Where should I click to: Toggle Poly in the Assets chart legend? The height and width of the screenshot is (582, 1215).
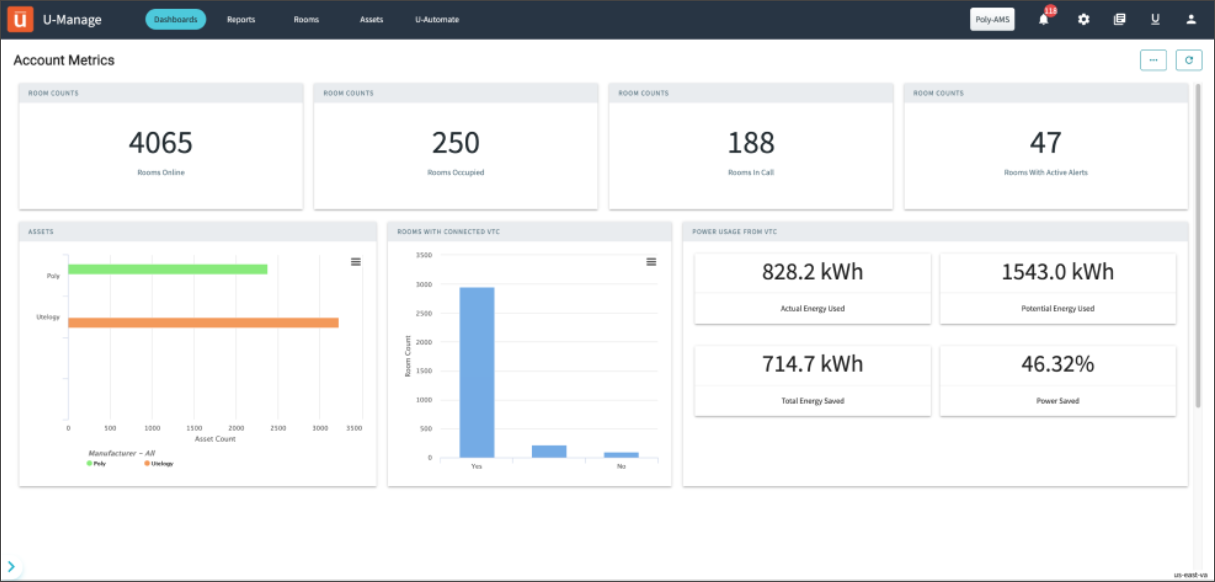[x=100, y=463]
